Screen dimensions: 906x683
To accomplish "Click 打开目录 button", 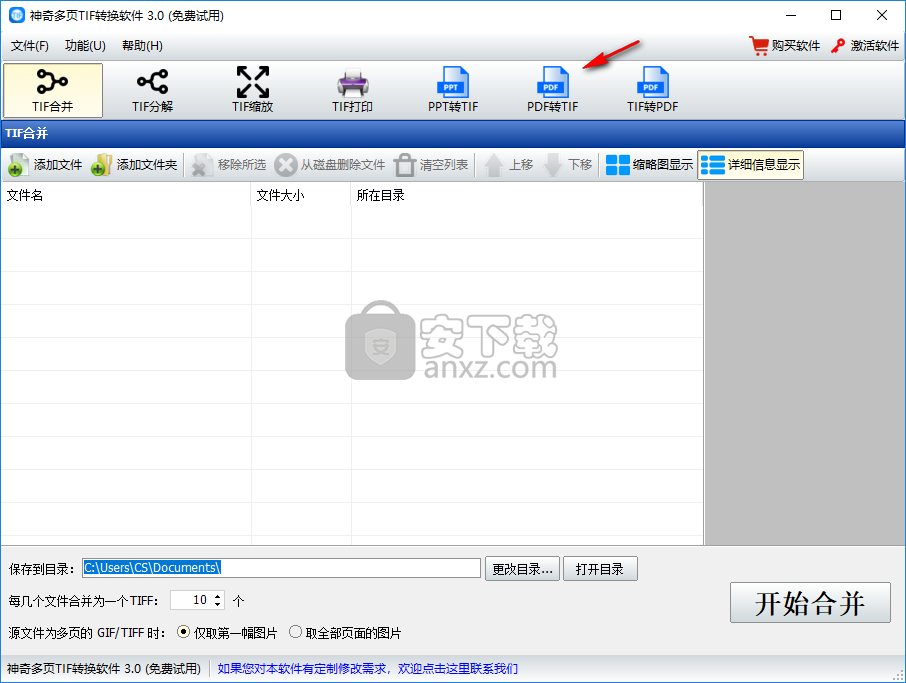I will point(600,569).
